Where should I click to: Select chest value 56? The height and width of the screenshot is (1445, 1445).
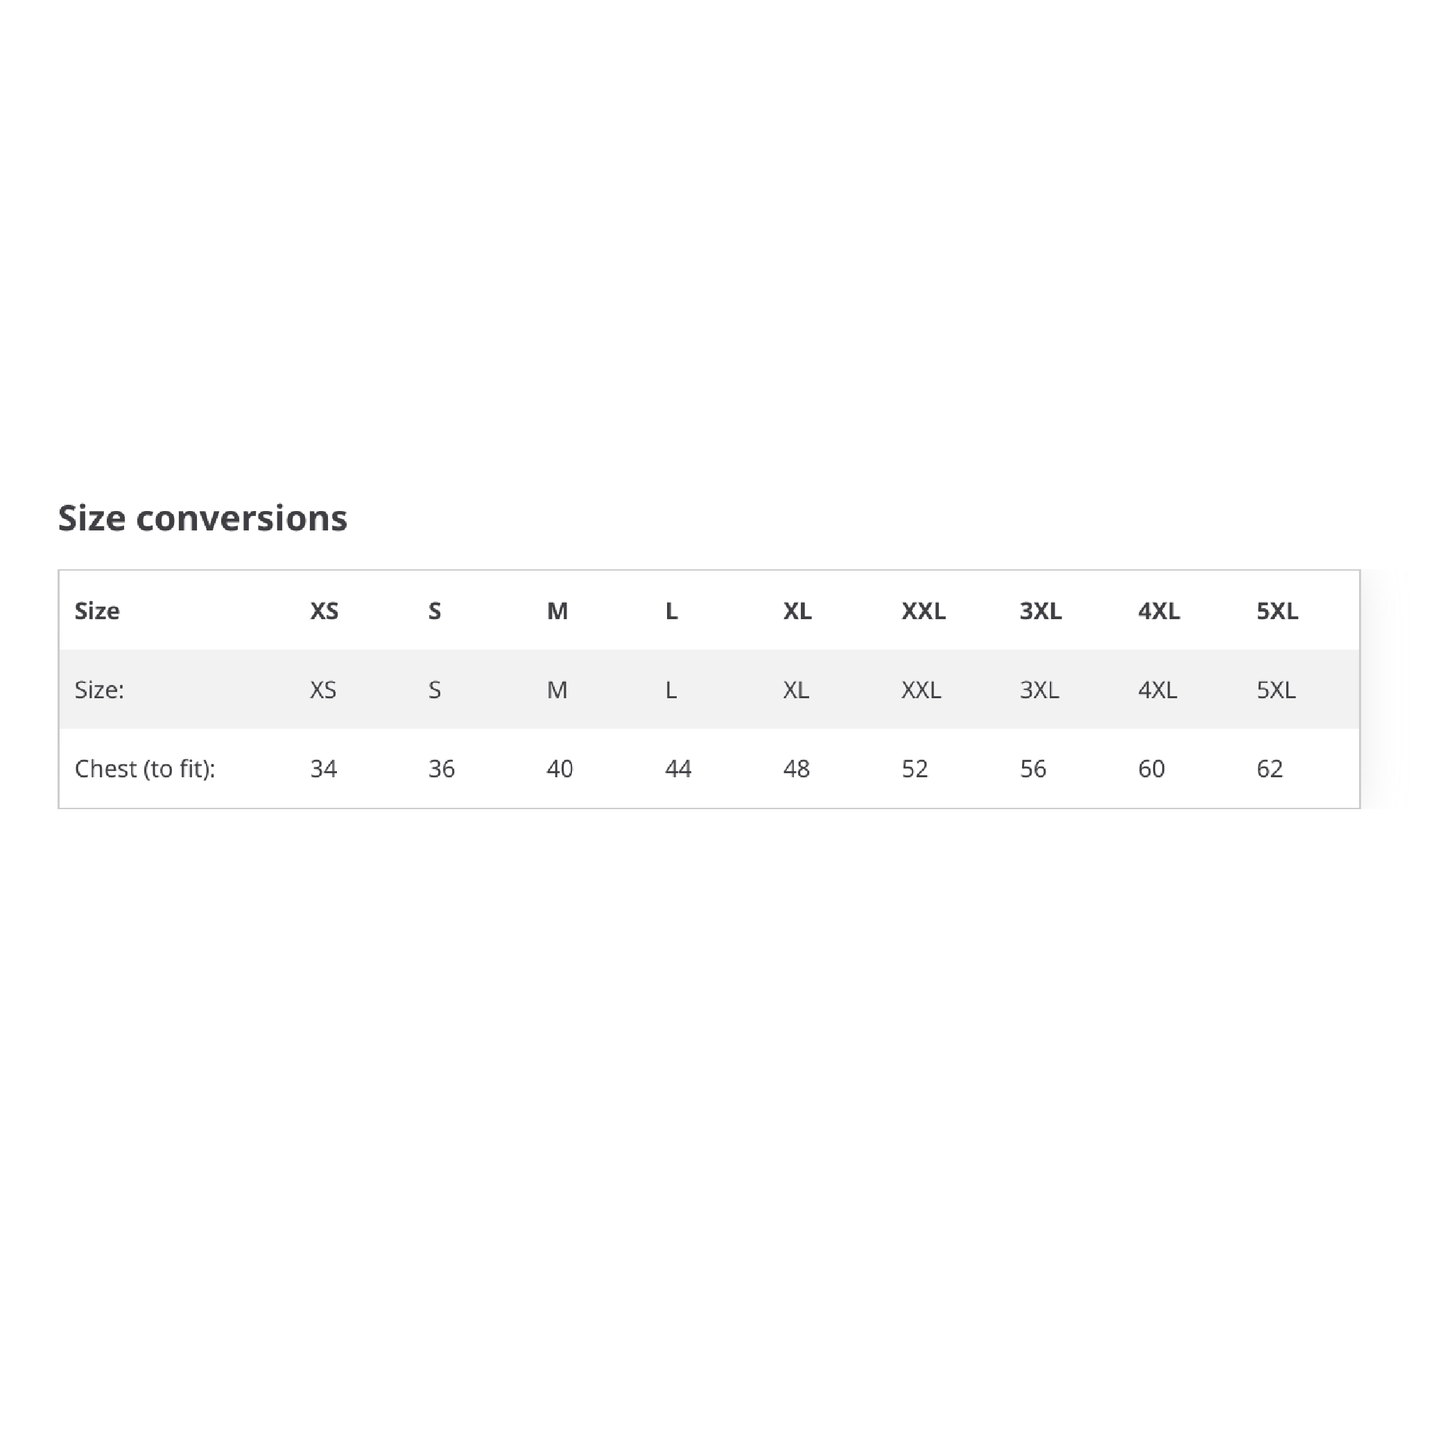coord(1033,769)
